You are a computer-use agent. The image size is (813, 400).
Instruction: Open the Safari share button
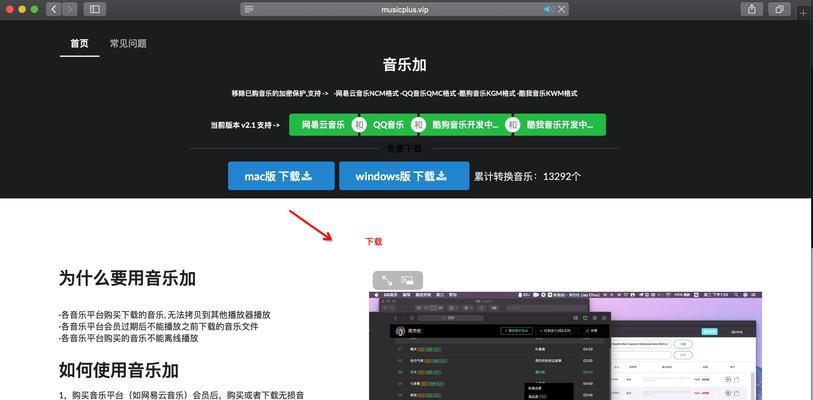pos(751,9)
